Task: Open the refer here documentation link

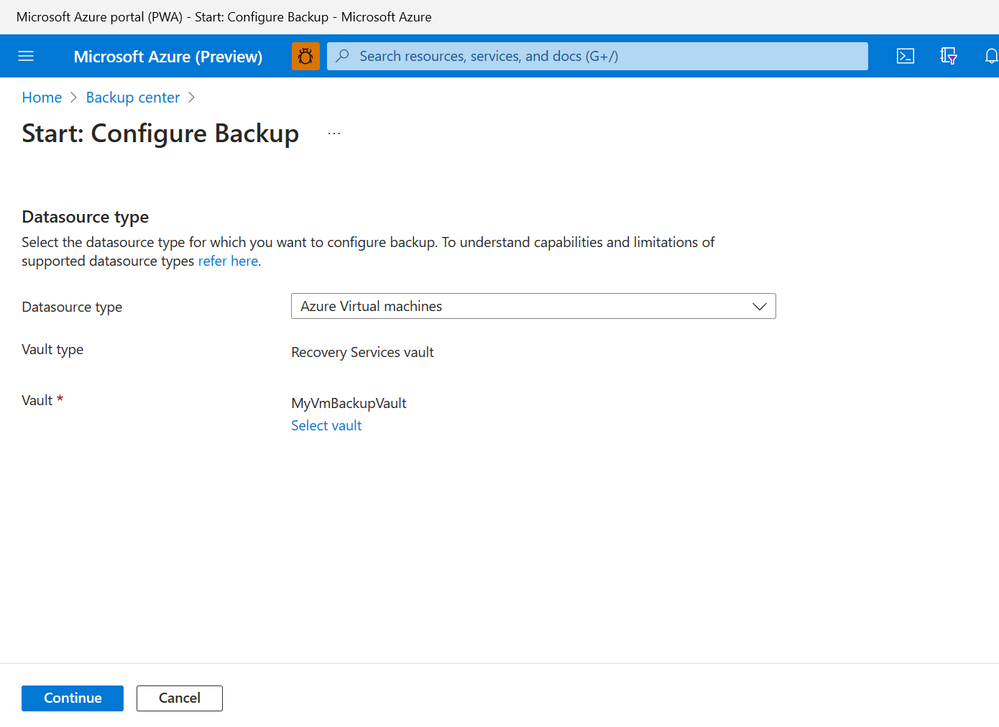Action: click(228, 261)
